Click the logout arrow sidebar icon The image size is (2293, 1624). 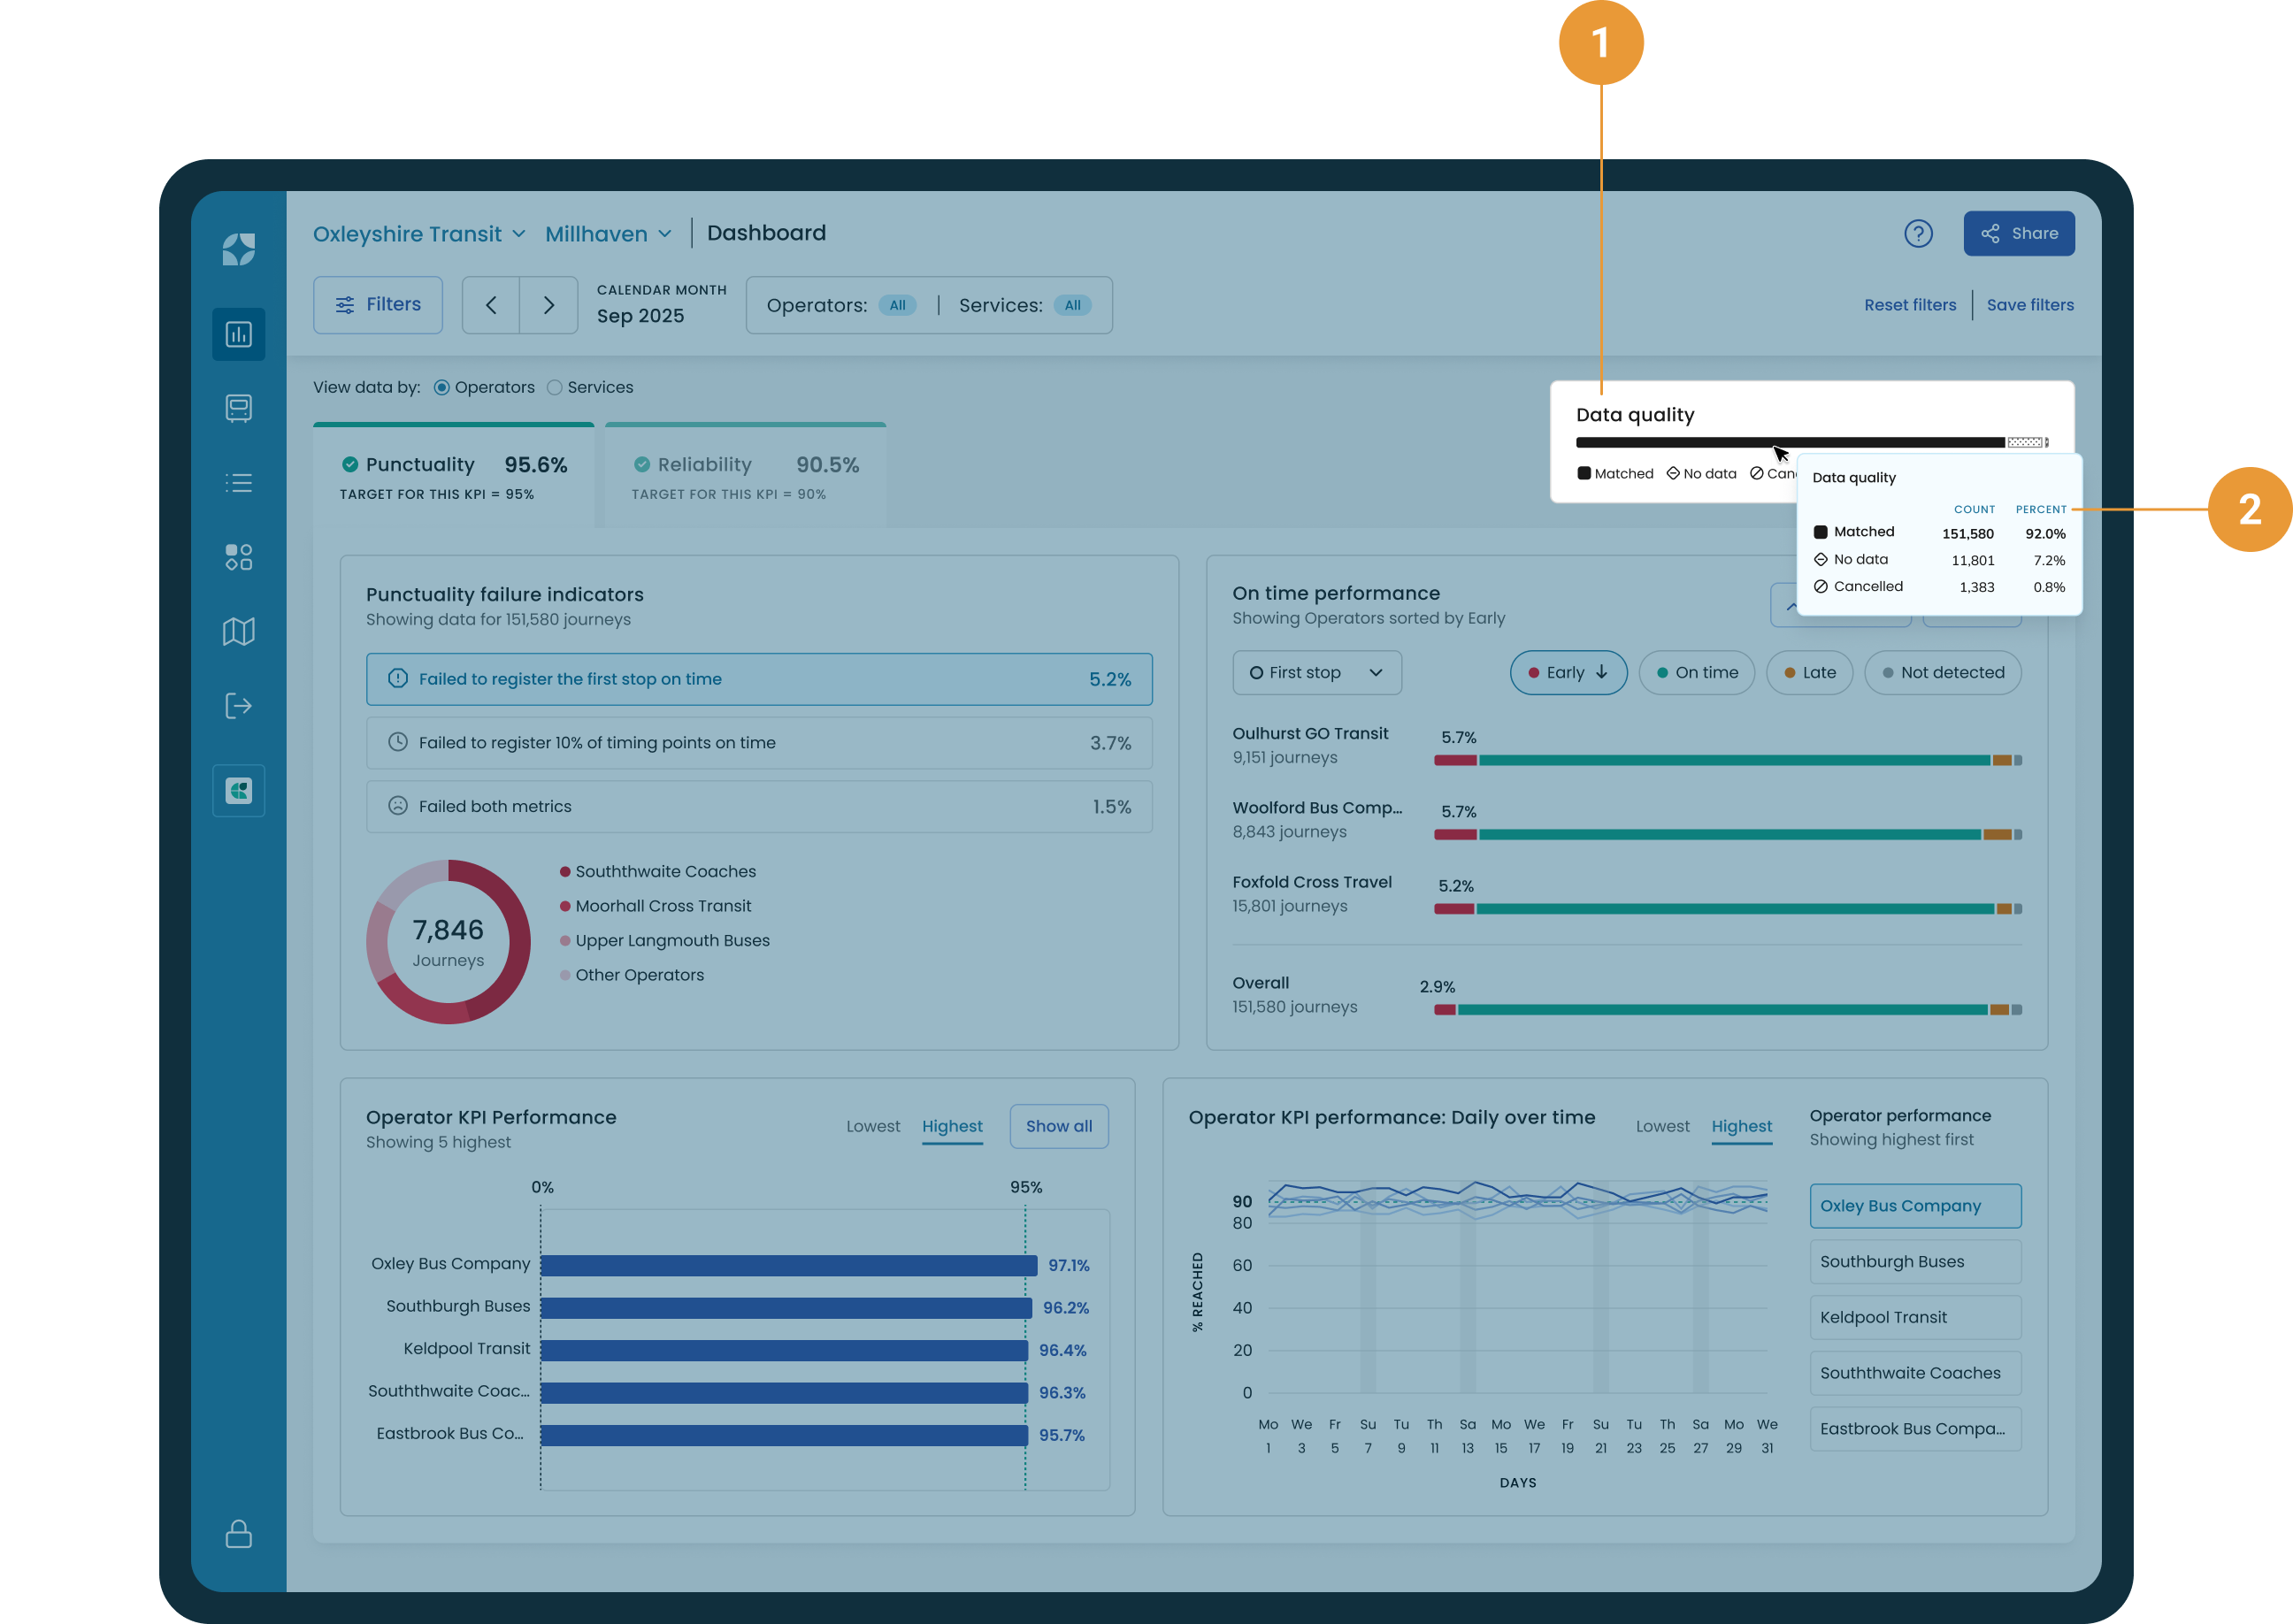click(x=238, y=706)
